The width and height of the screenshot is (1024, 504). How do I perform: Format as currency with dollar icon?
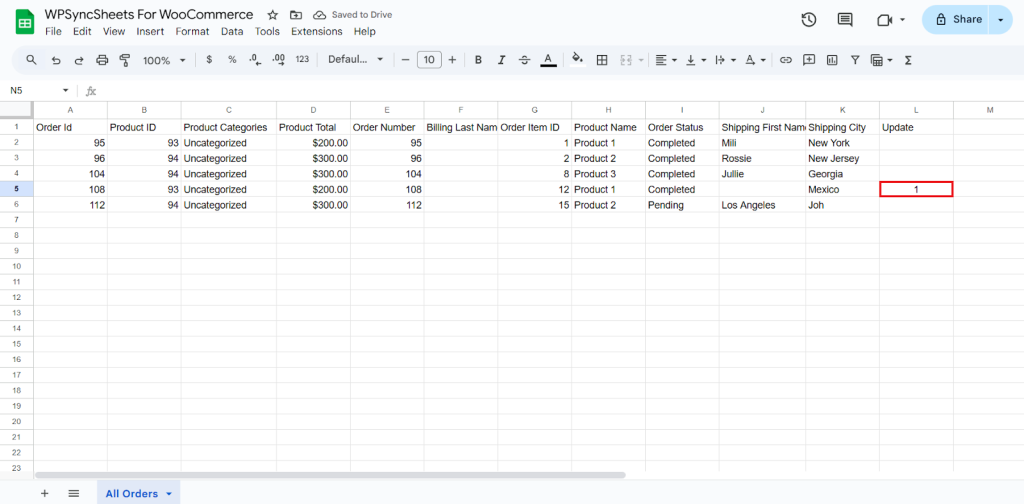(x=209, y=59)
